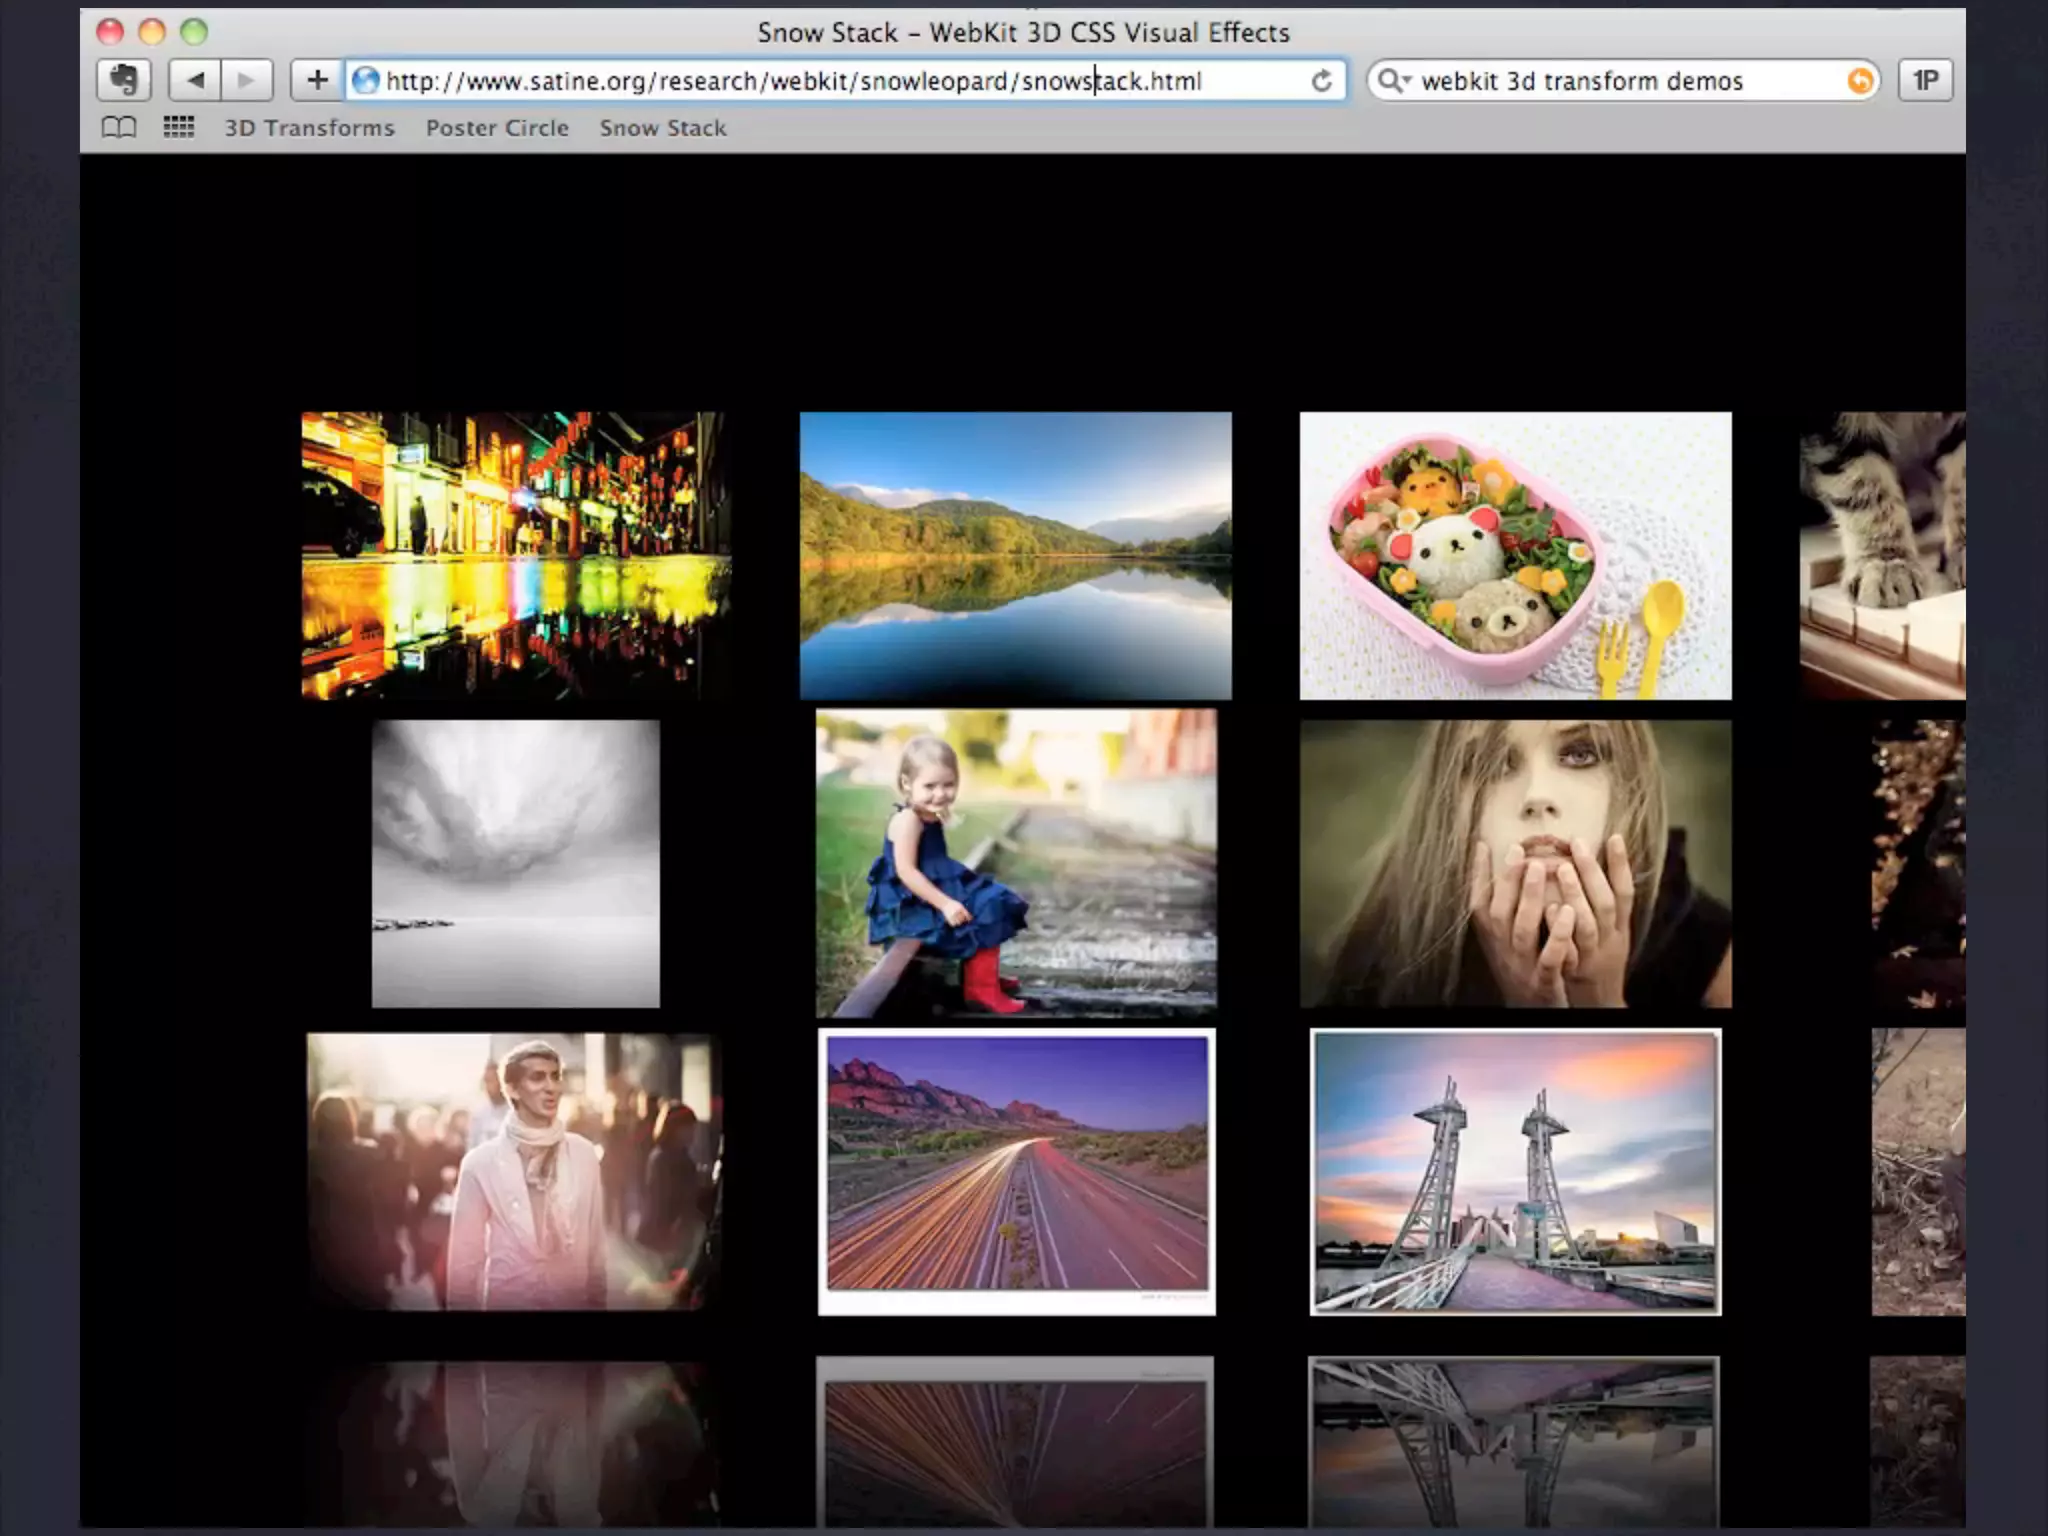
Task: Select the girl in blue dress photo
Action: click(1016, 862)
